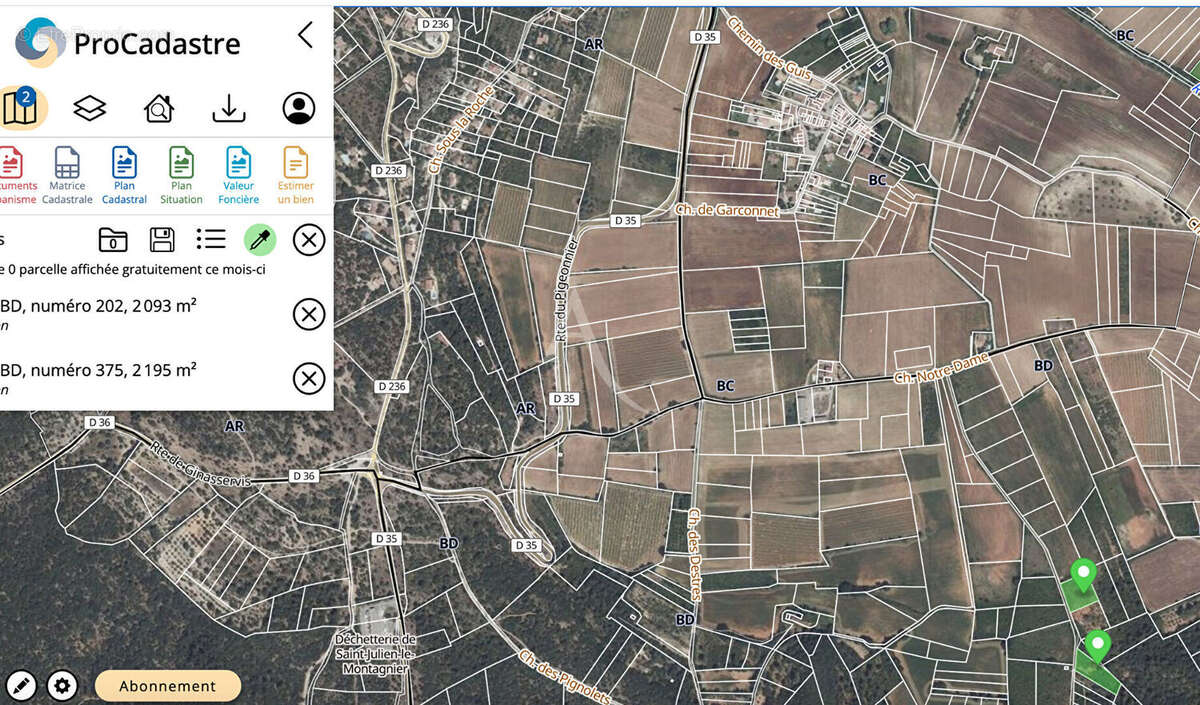
Task: Open the layers stack icon
Action: coord(90,108)
